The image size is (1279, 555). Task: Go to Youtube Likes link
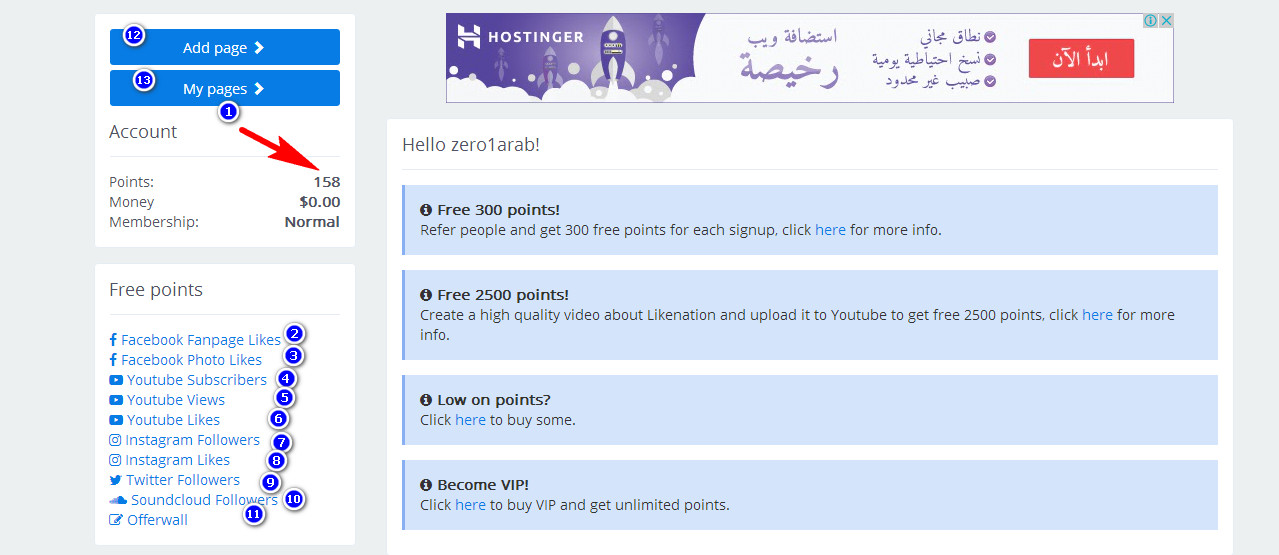tap(173, 420)
